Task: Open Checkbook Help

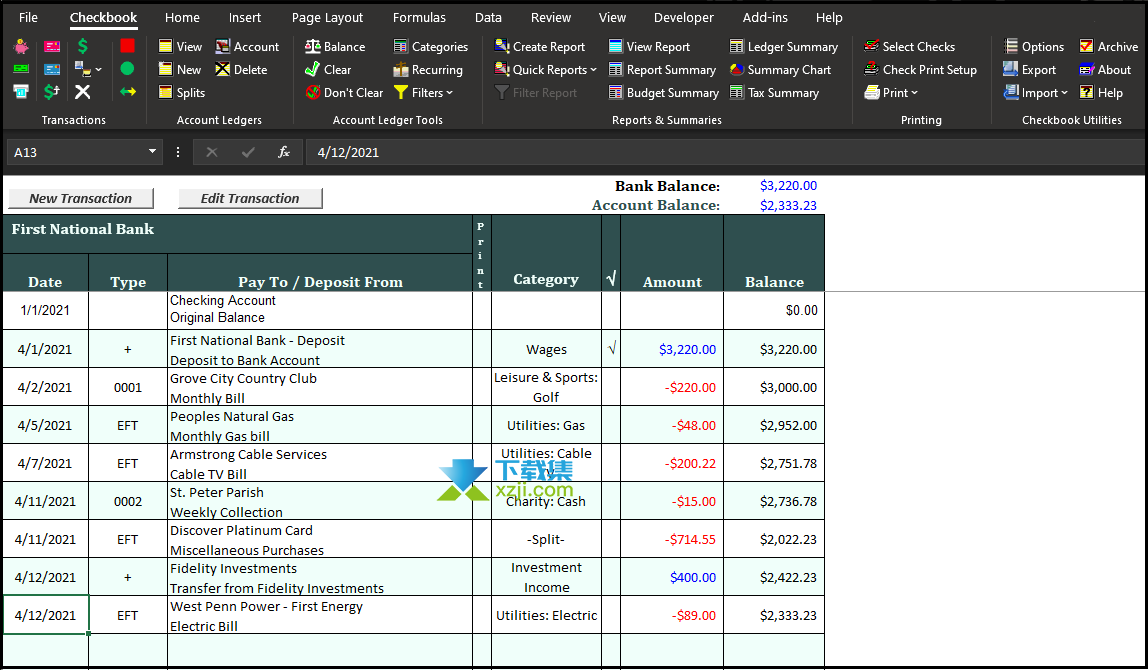Action: click(1101, 92)
